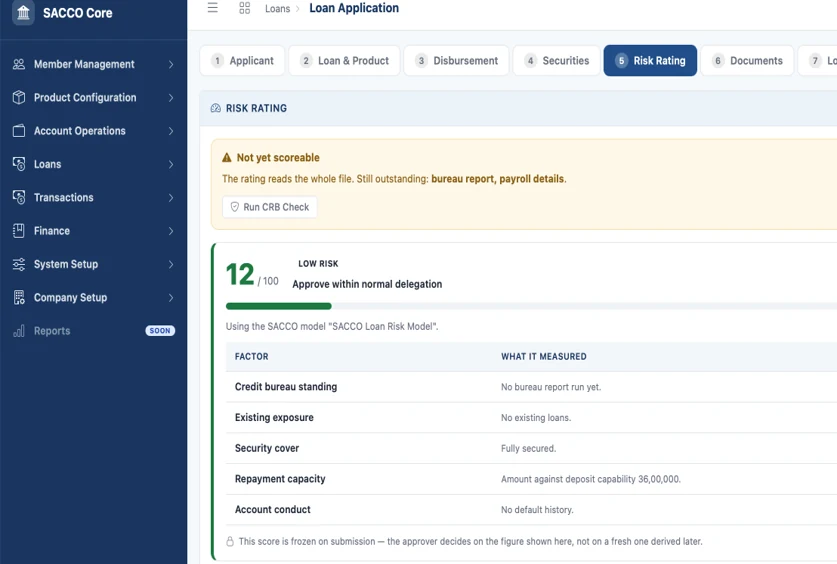Expand the Loans sidebar chevron
The height and width of the screenshot is (564, 837).
(x=171, y=164)
